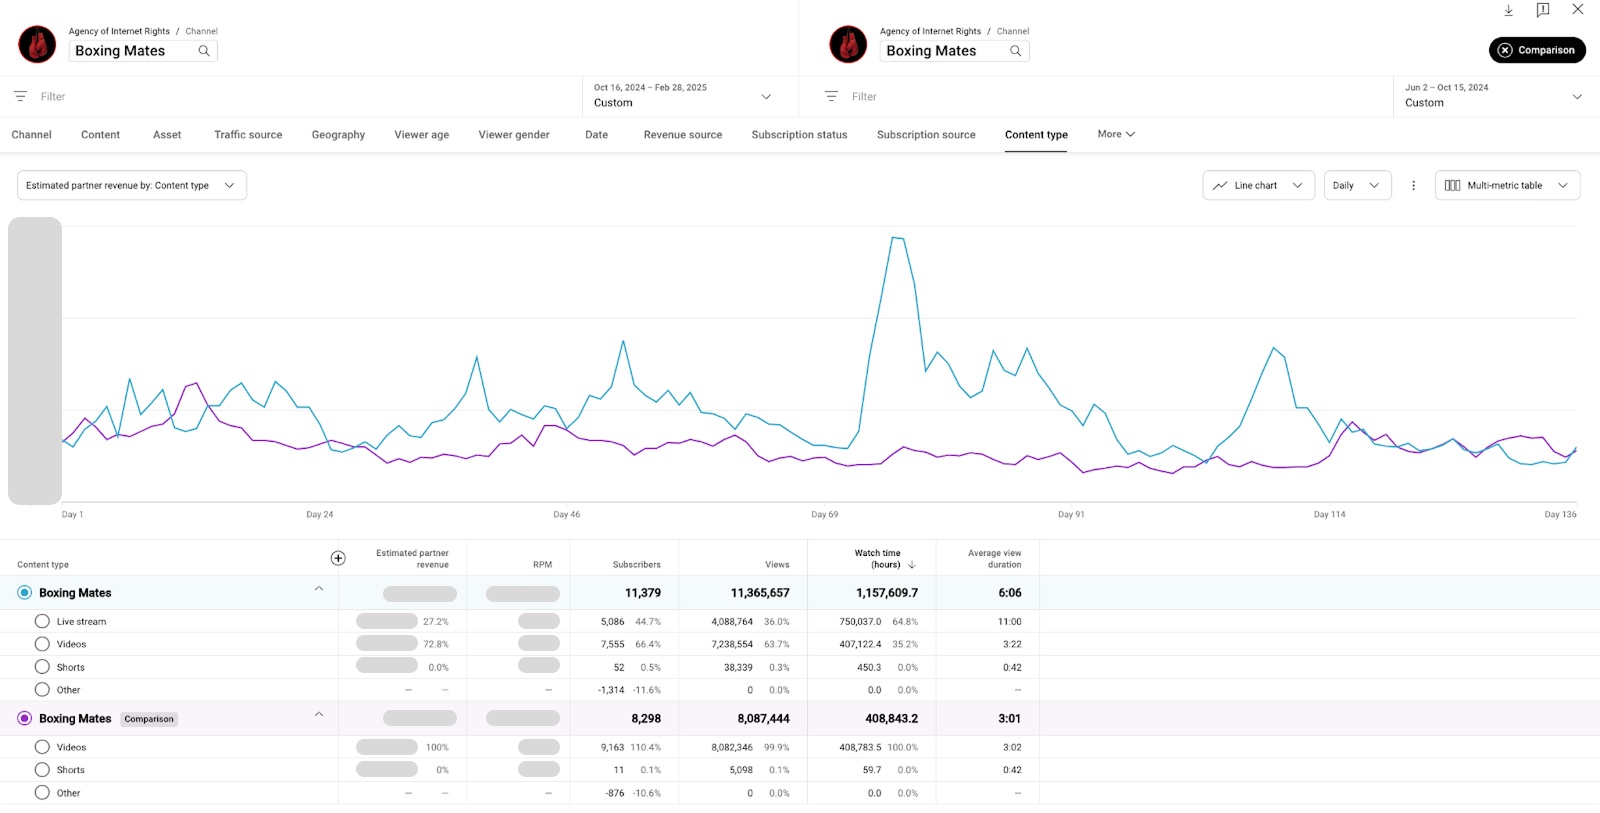Click the left Boxing Mates search field
The width and height of the screenshot is (1600, 813).
pyautogui.click(x=143, y=51)
